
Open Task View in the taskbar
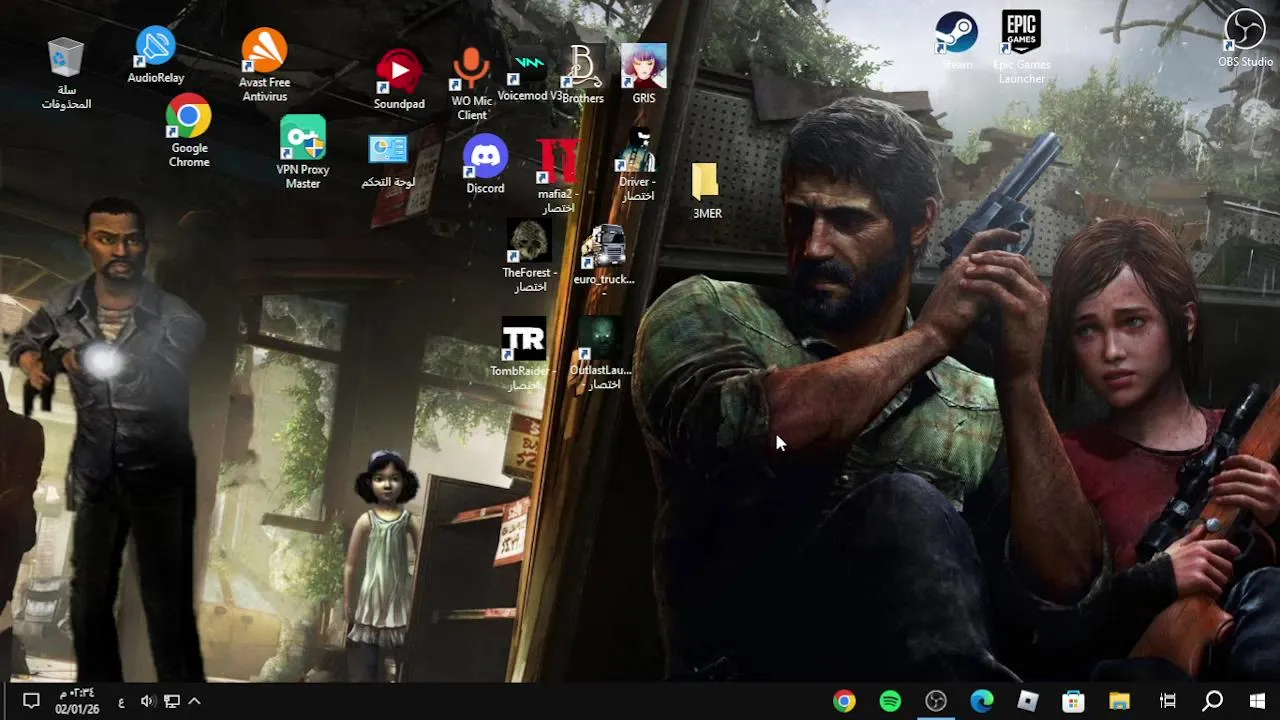tap(1167, 701)
